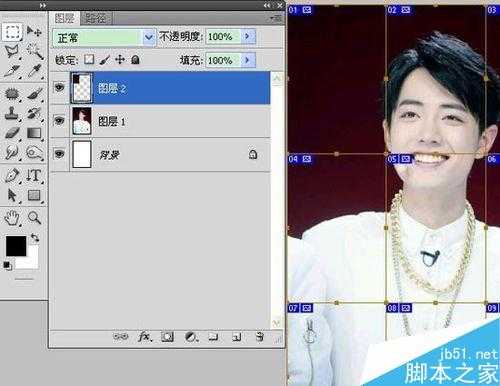
Task: Open layer style fx menu
Action: [x=145, y=337]
